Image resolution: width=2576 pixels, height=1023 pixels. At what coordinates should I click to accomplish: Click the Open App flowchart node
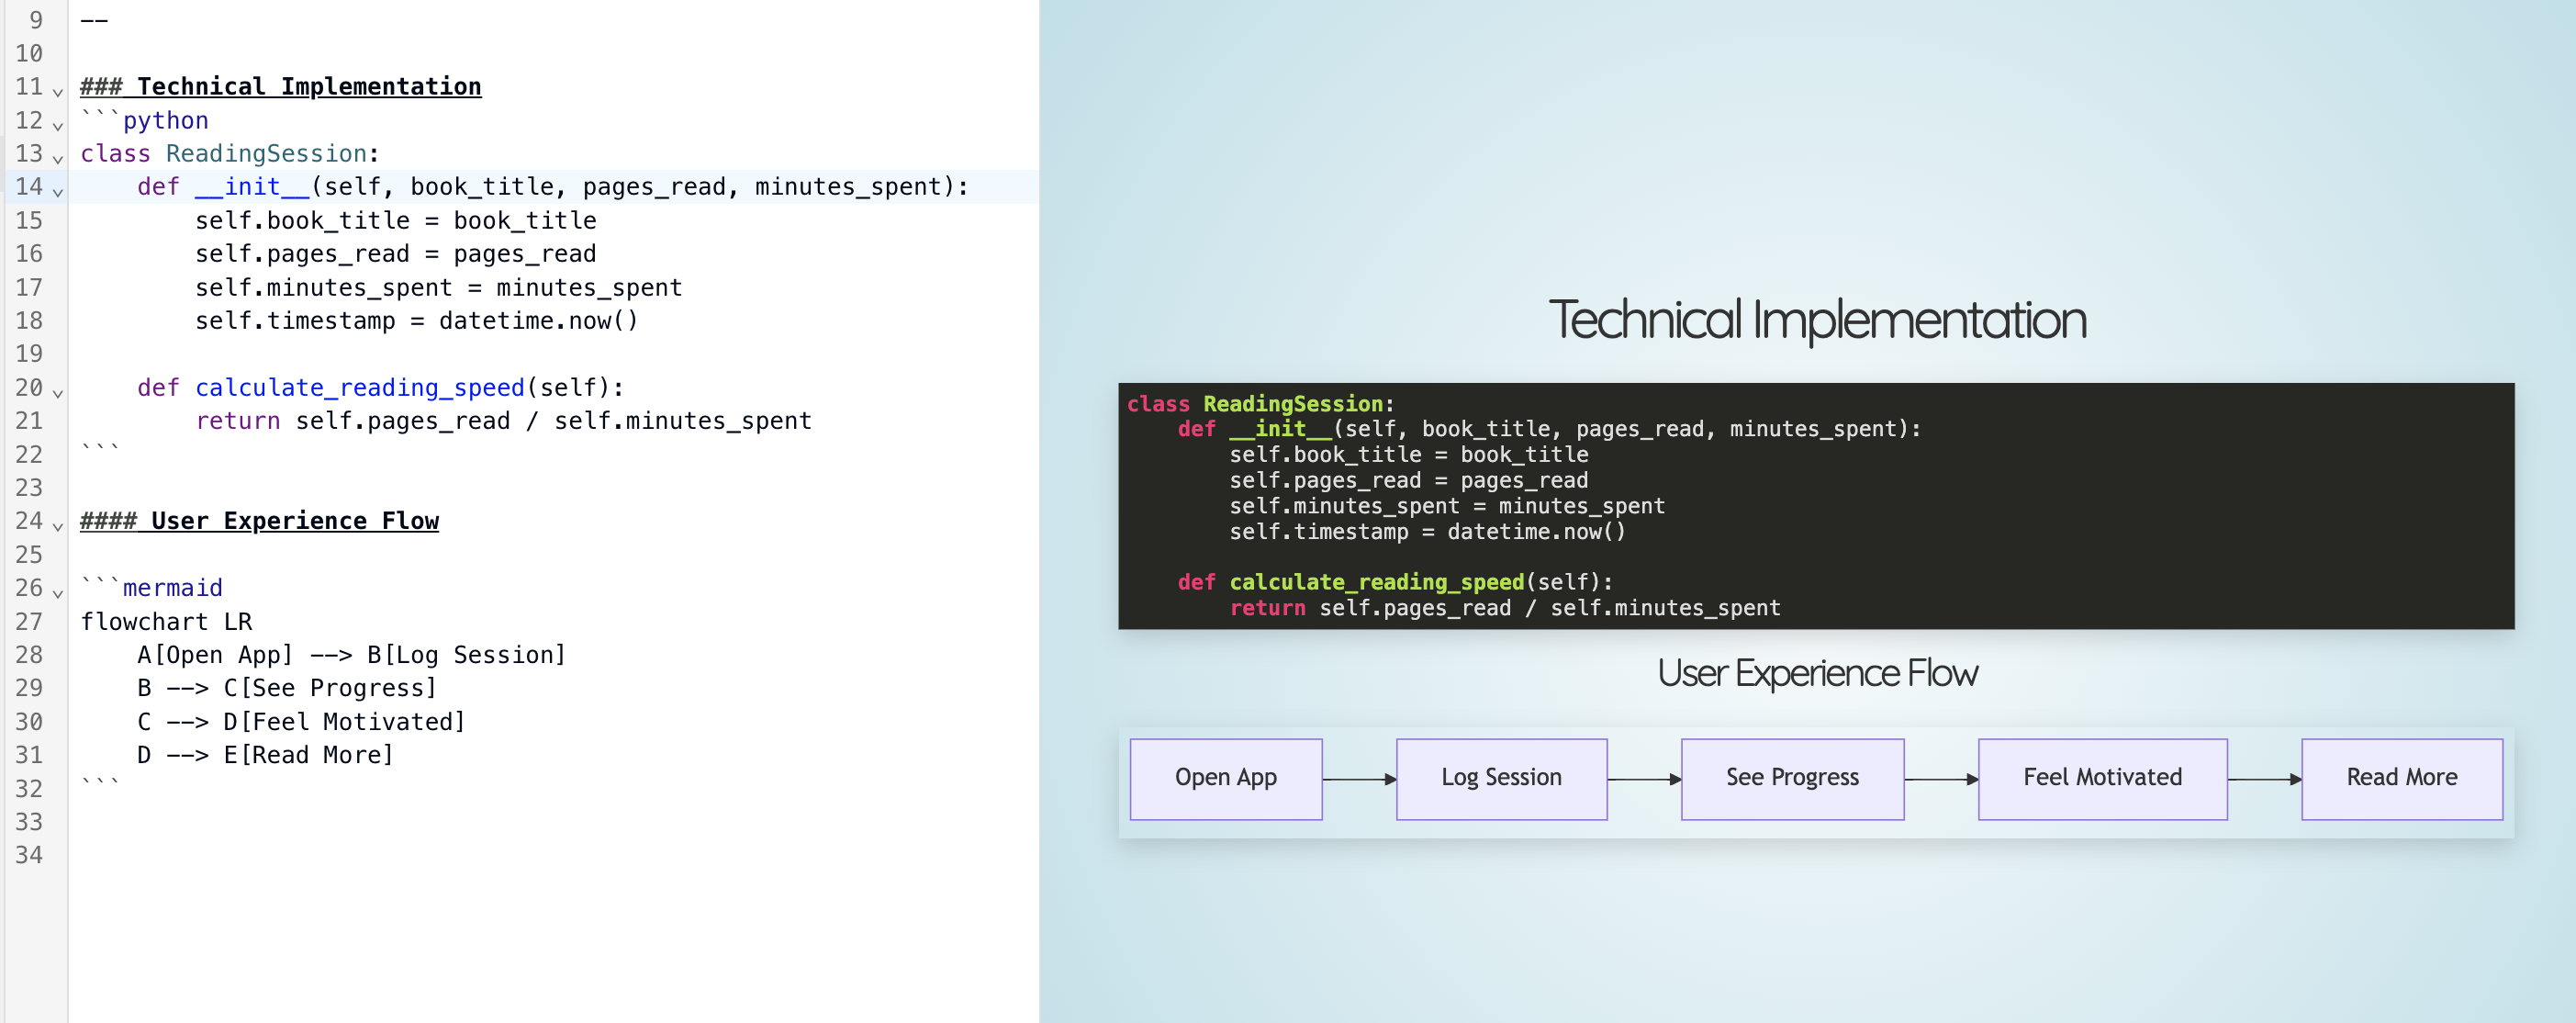(1225, 778)
